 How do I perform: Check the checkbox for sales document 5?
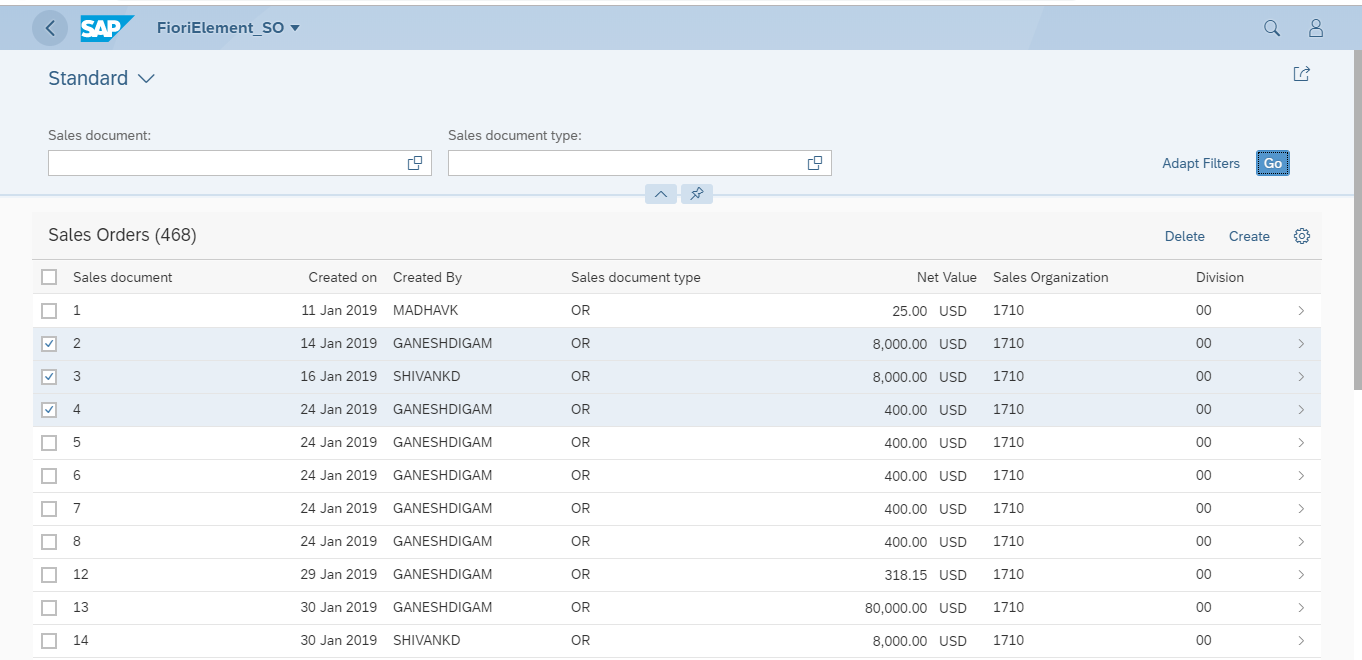[49, 443]
